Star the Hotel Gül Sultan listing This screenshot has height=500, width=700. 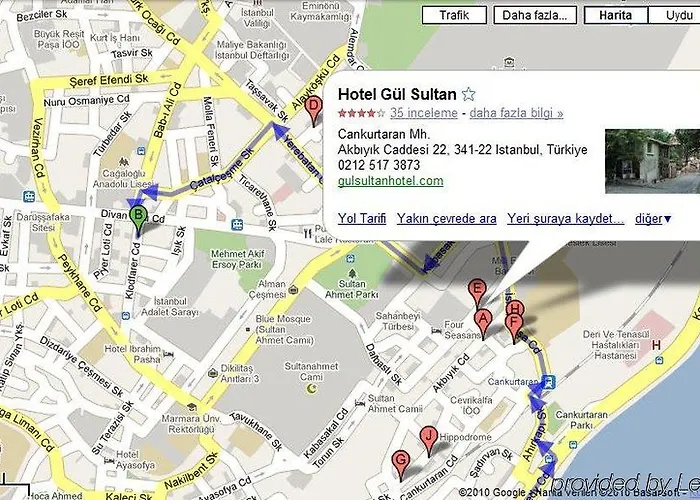pyautogui.click(x=468, y=94)
